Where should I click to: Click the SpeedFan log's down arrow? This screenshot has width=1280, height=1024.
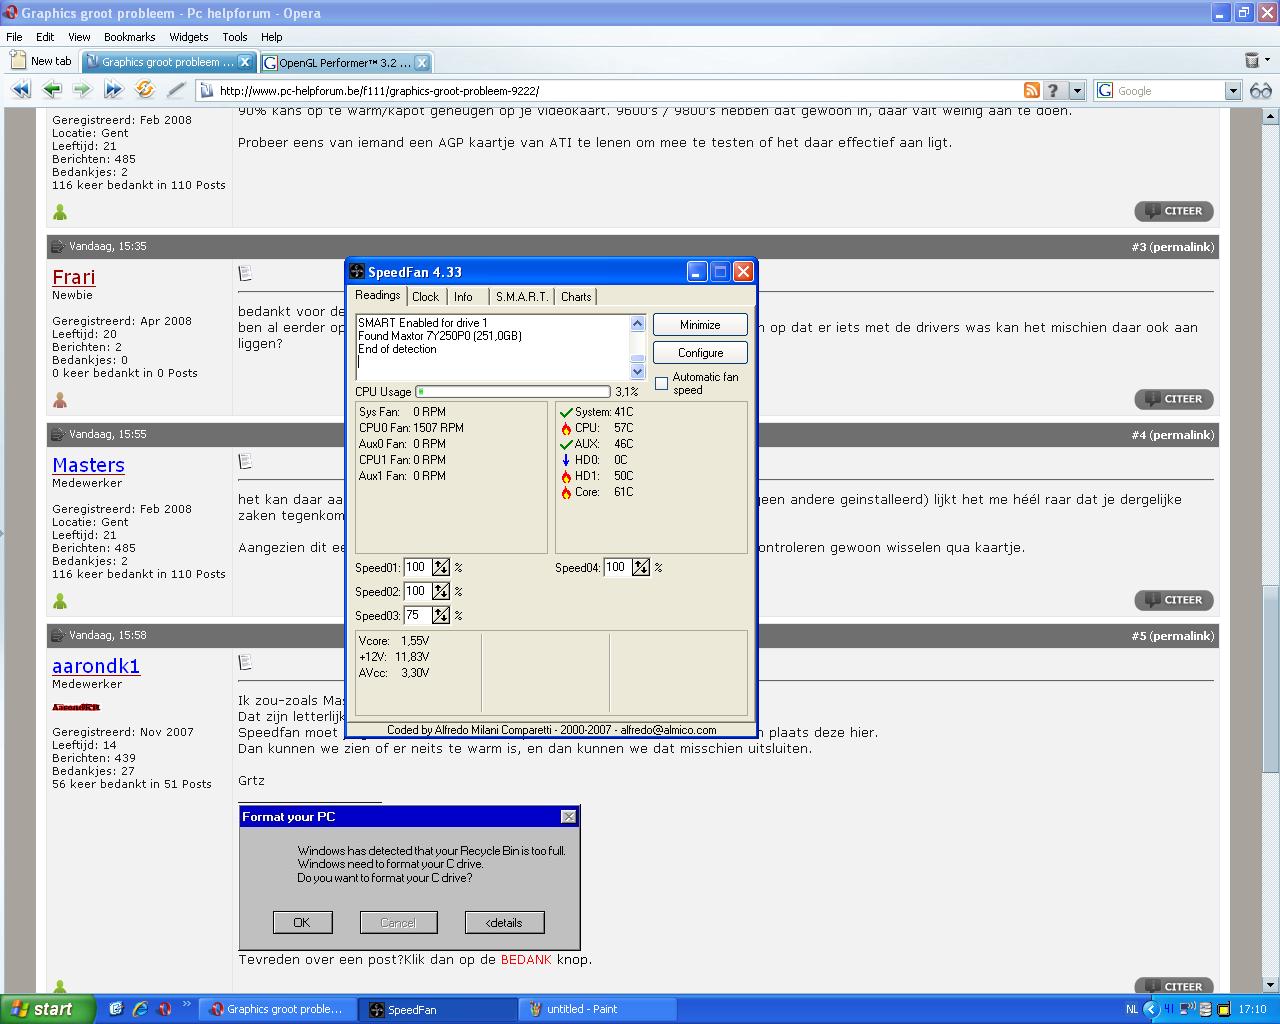[638, 371]
